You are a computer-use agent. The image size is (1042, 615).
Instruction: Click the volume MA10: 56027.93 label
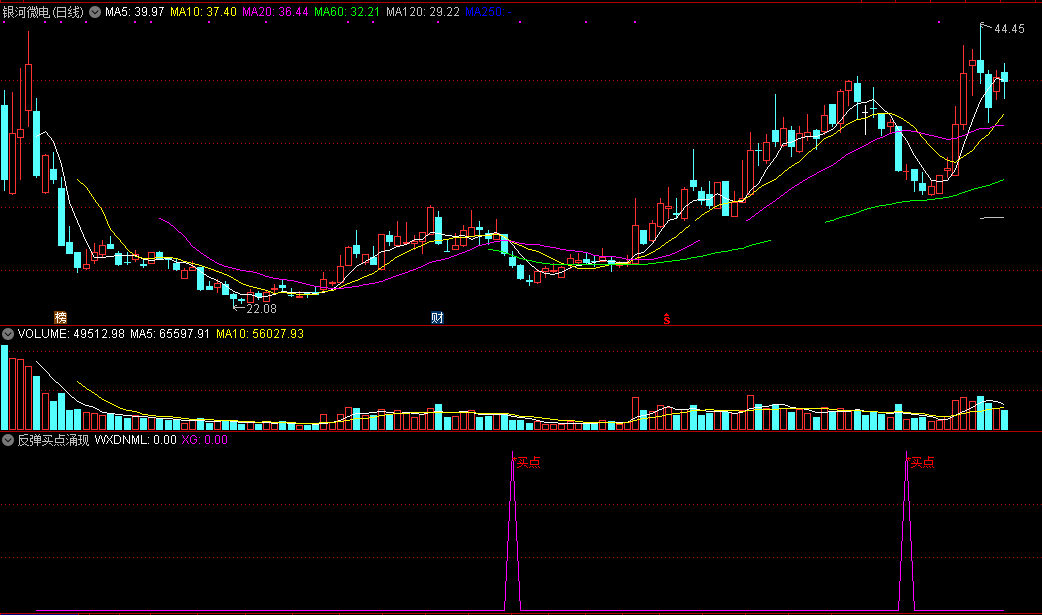click(260, 334)
